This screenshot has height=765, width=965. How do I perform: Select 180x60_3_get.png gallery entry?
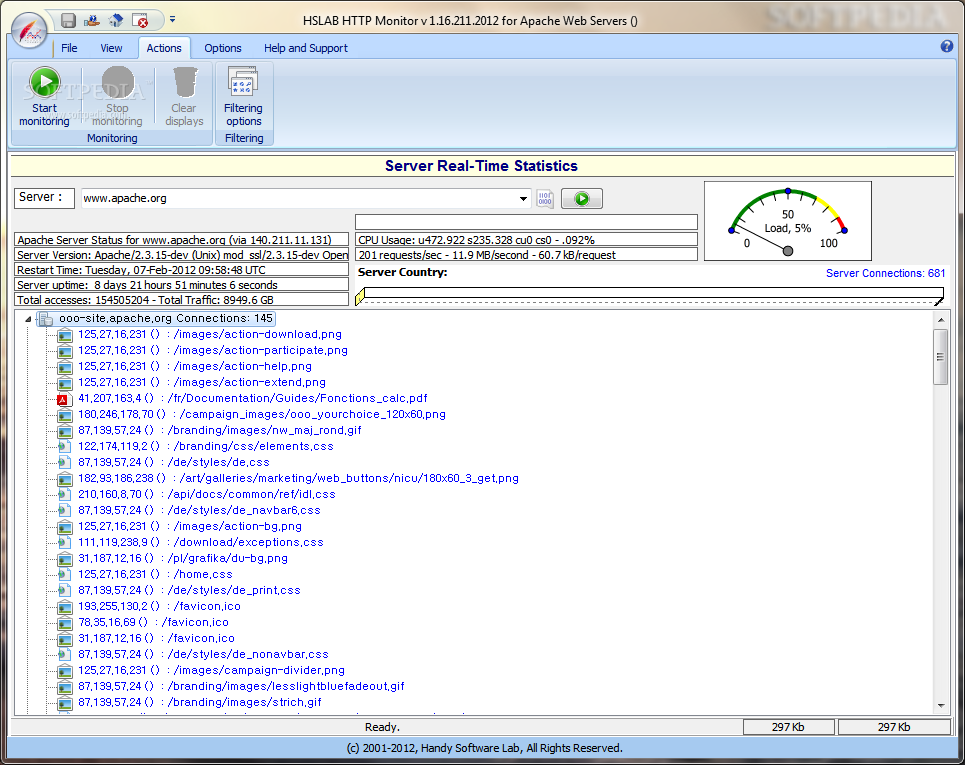(298, 478)
